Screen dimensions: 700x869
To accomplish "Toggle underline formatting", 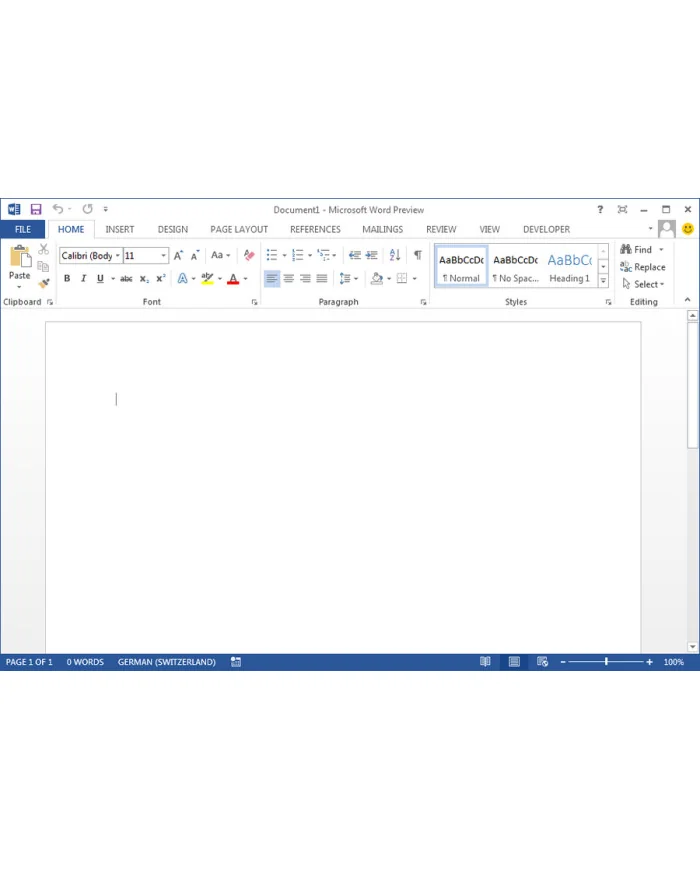I will (100, 279).
